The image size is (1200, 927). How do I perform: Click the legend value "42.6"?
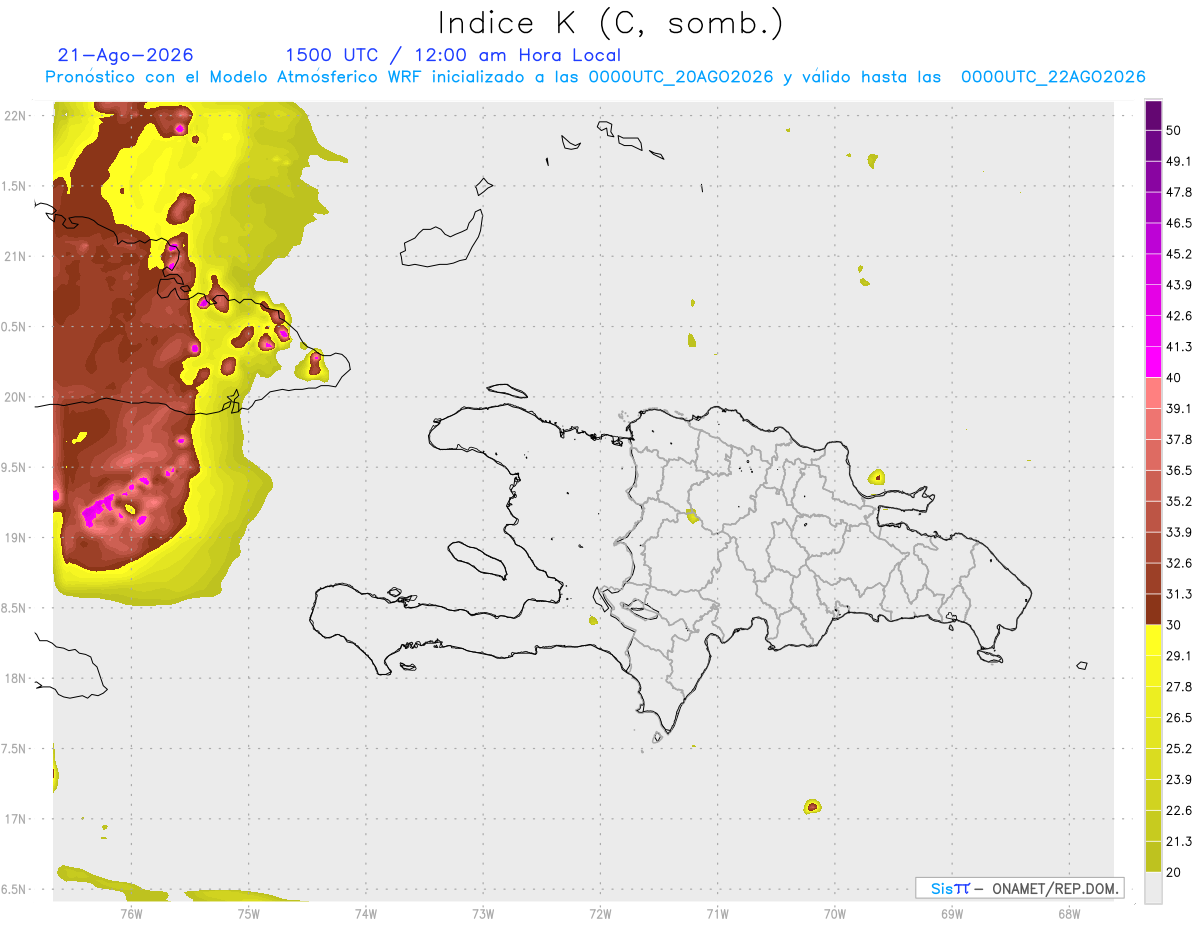pyautogui.click(x=1179, y=316)
